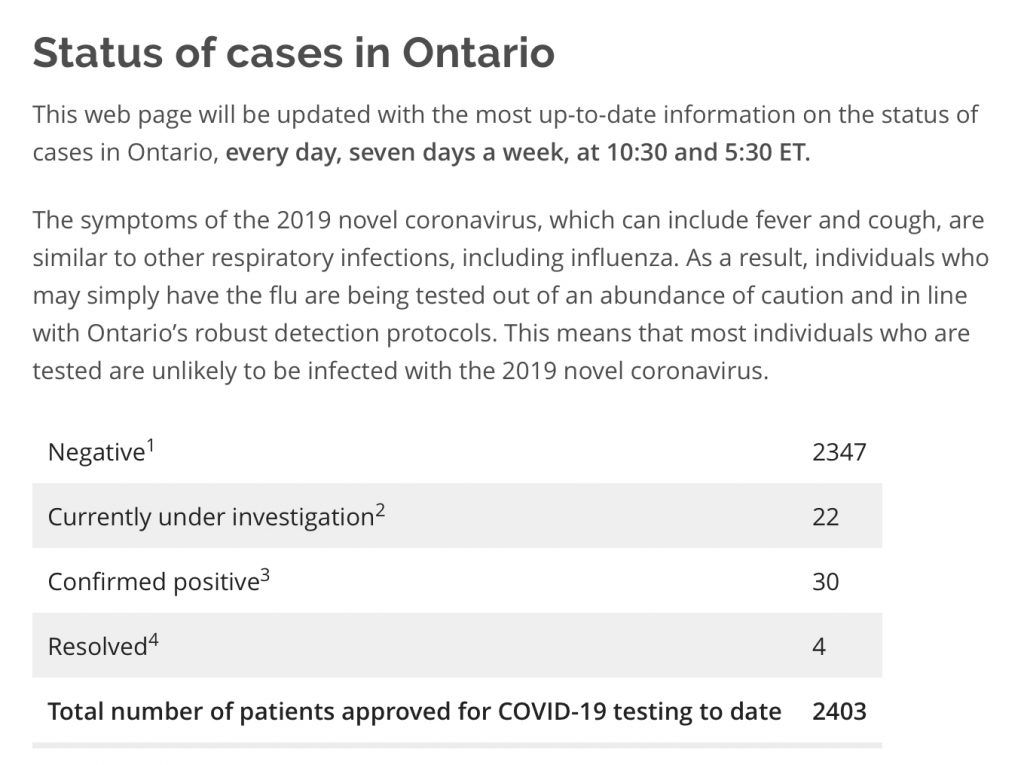Select the 2347 negative count value
1024x765 pixels.
(x=839, y=452)
